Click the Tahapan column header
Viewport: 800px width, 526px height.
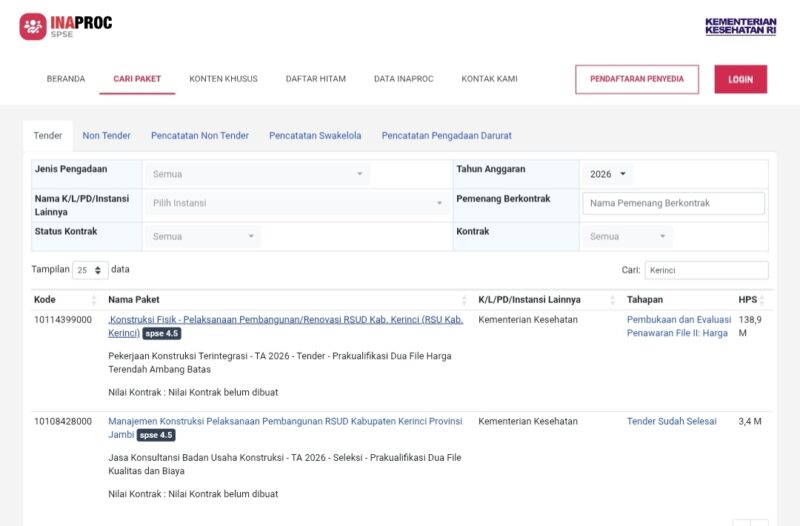click(645, 300)
